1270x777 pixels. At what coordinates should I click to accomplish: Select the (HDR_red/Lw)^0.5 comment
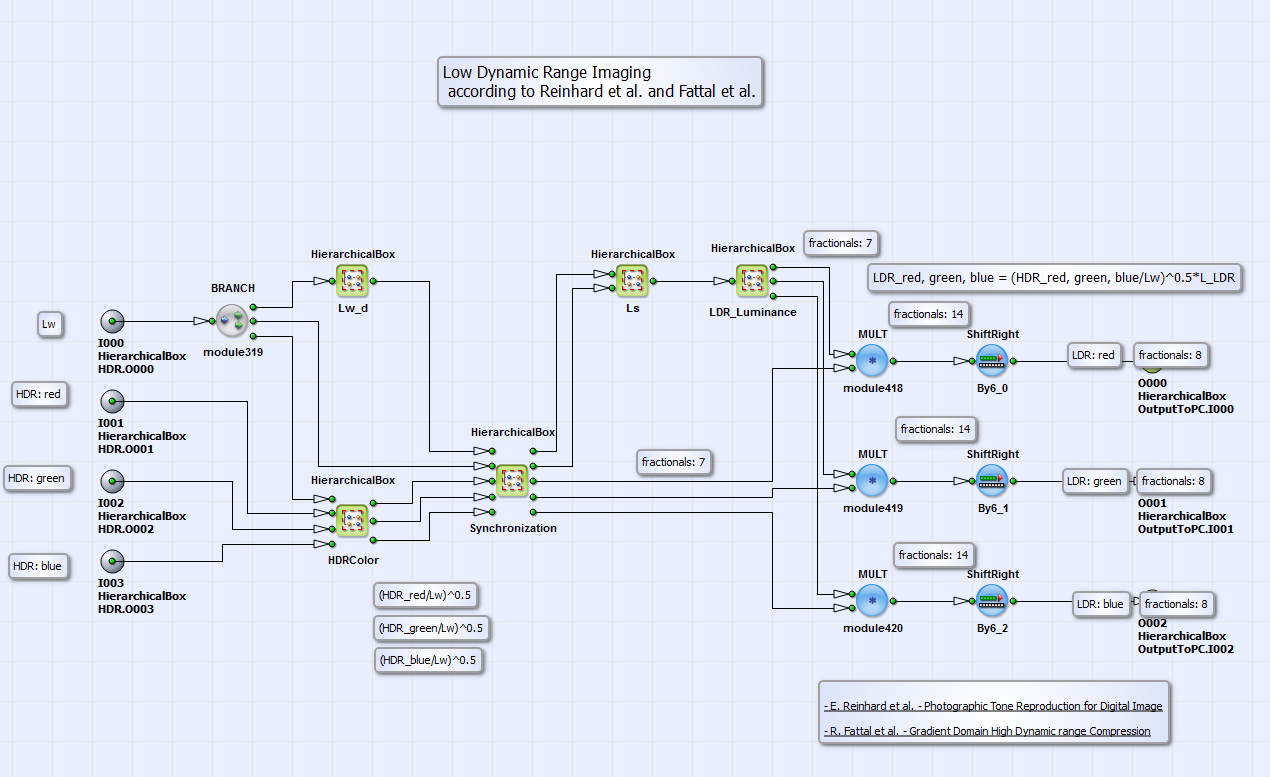(x=424, y=595)
